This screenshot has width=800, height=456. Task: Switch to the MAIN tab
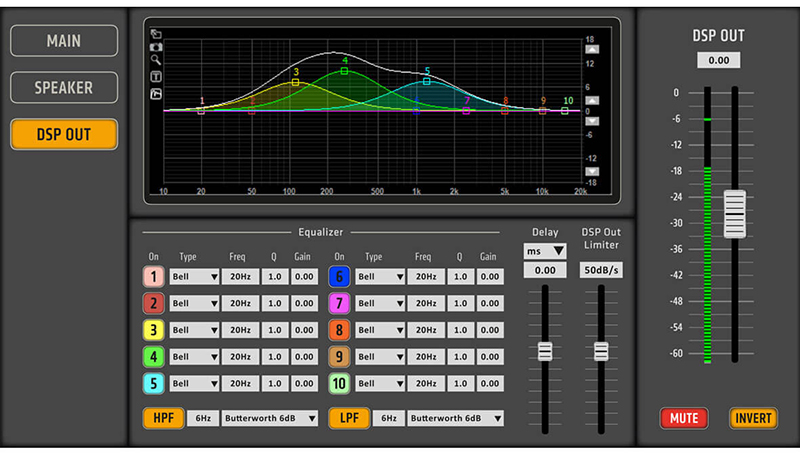pos(64,41)
